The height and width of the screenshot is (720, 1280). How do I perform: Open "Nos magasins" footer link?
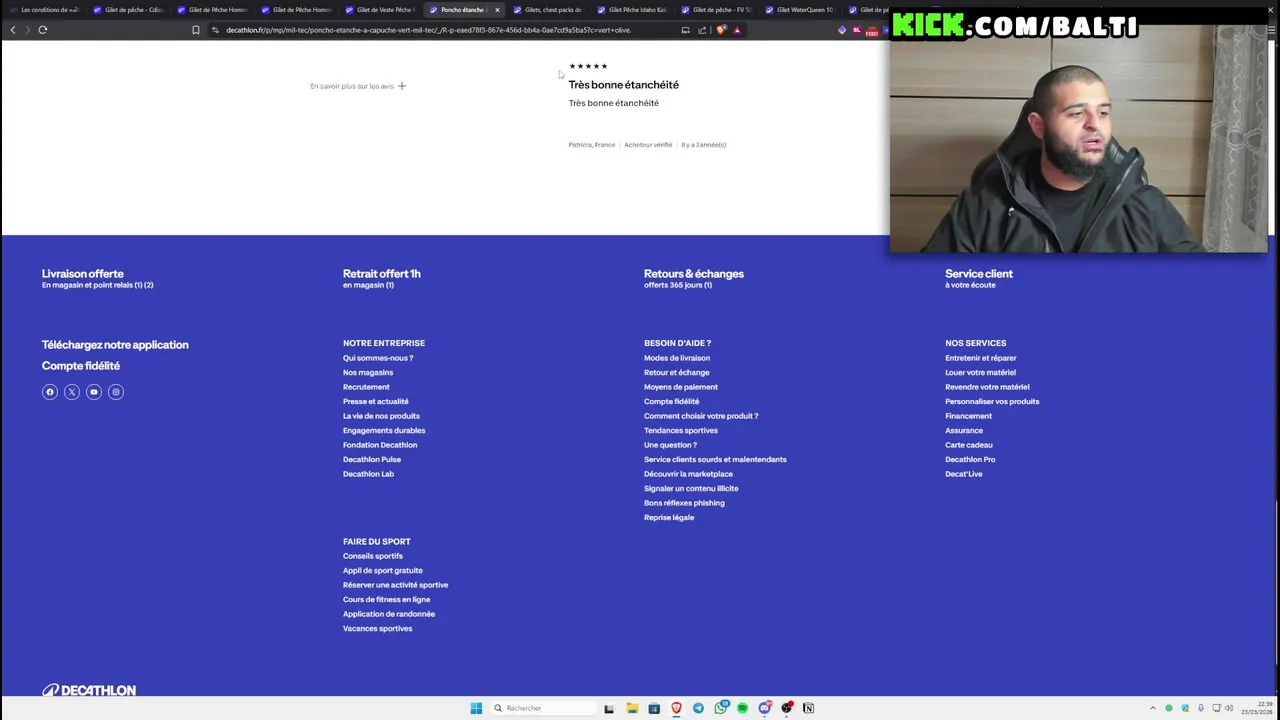[368, 372]
